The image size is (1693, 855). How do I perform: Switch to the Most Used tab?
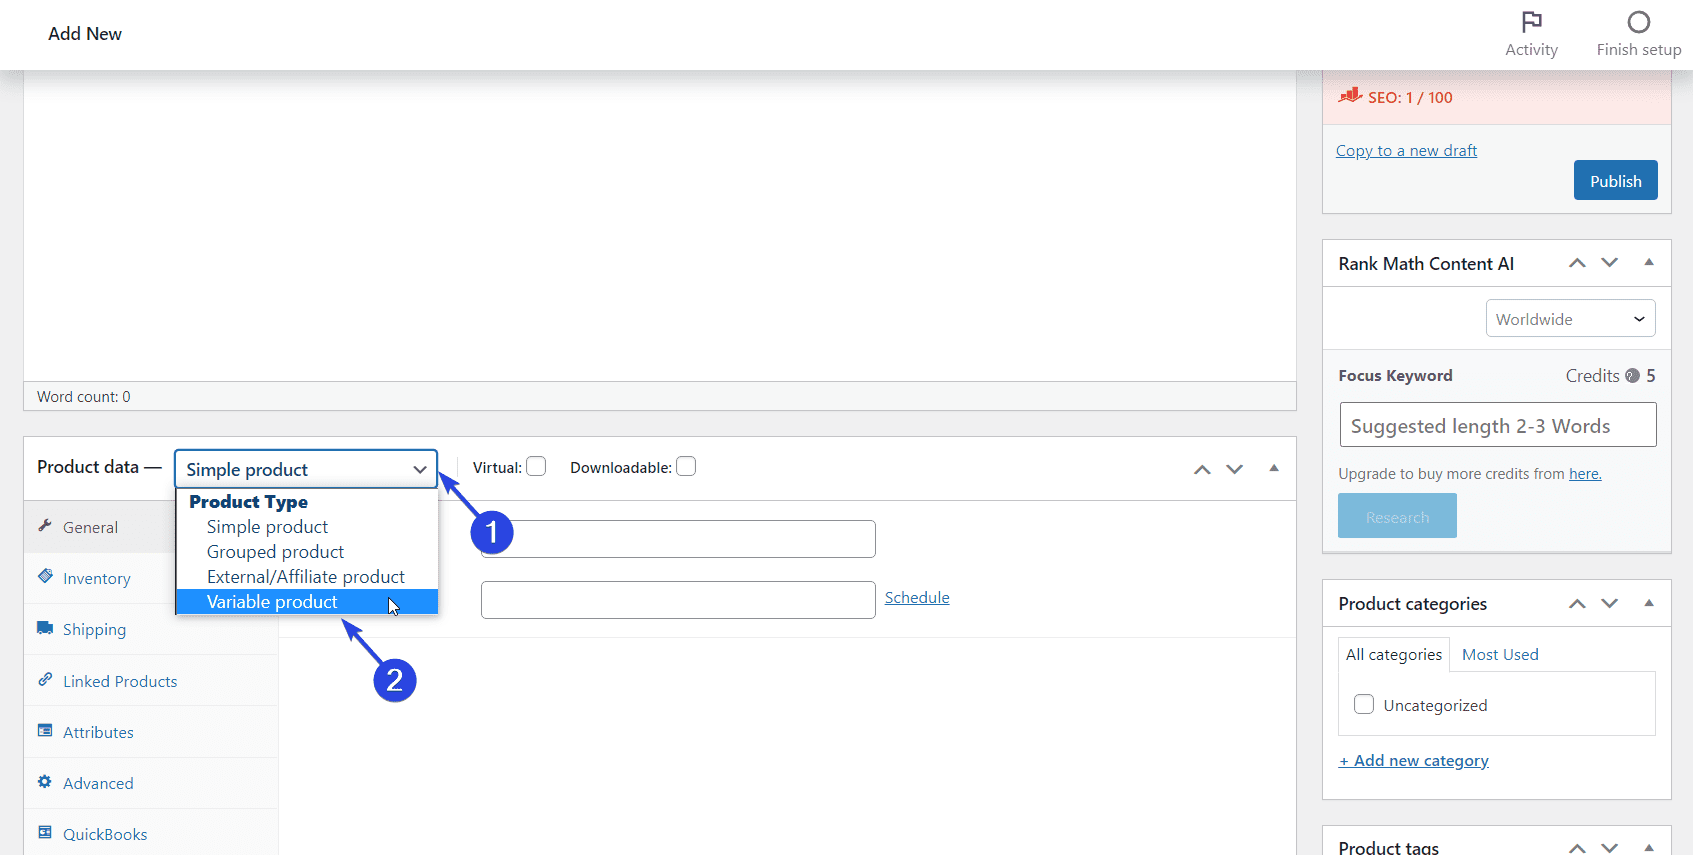pyautogui.click(x=1500, y=654)
